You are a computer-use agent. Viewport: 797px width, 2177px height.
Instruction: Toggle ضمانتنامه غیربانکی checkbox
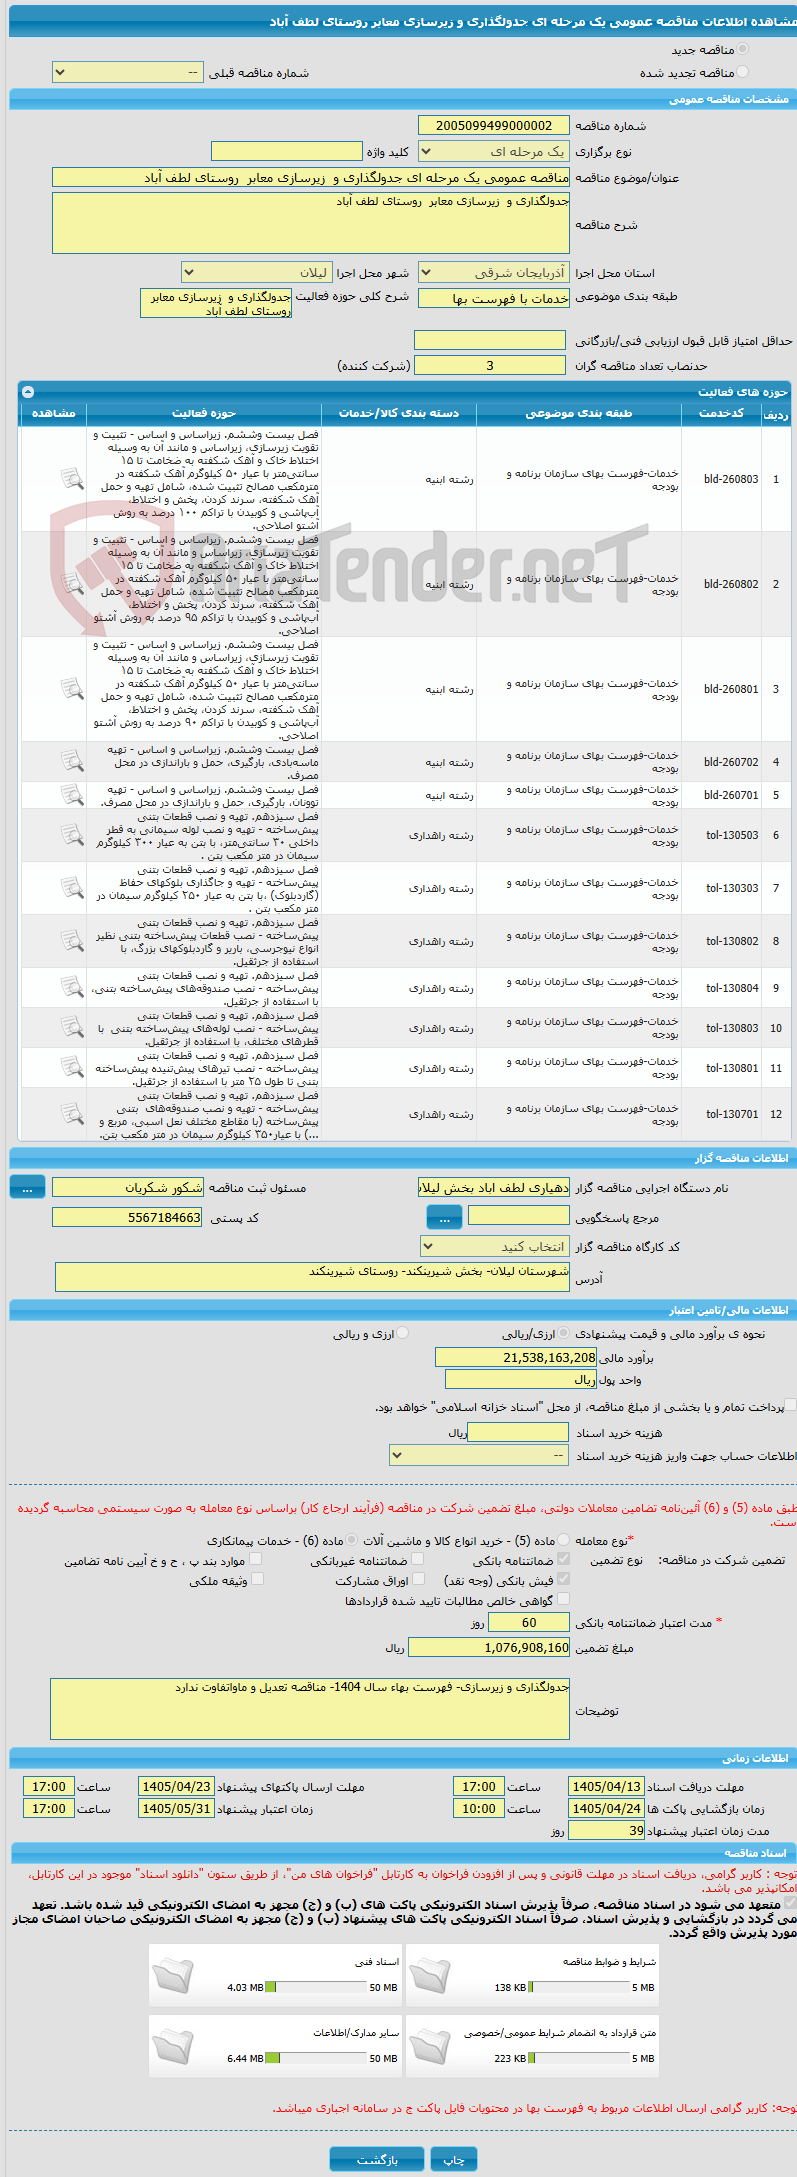pyautogui.click(x=417, y=1559)
